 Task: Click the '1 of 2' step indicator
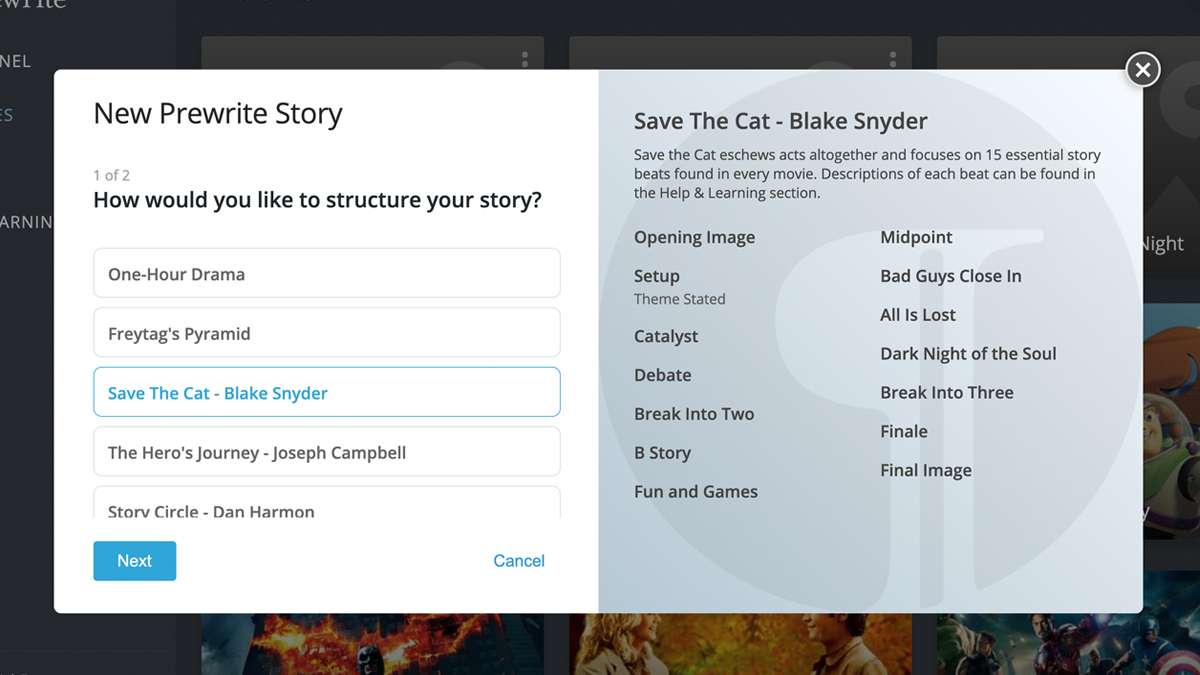click(112, 175)
